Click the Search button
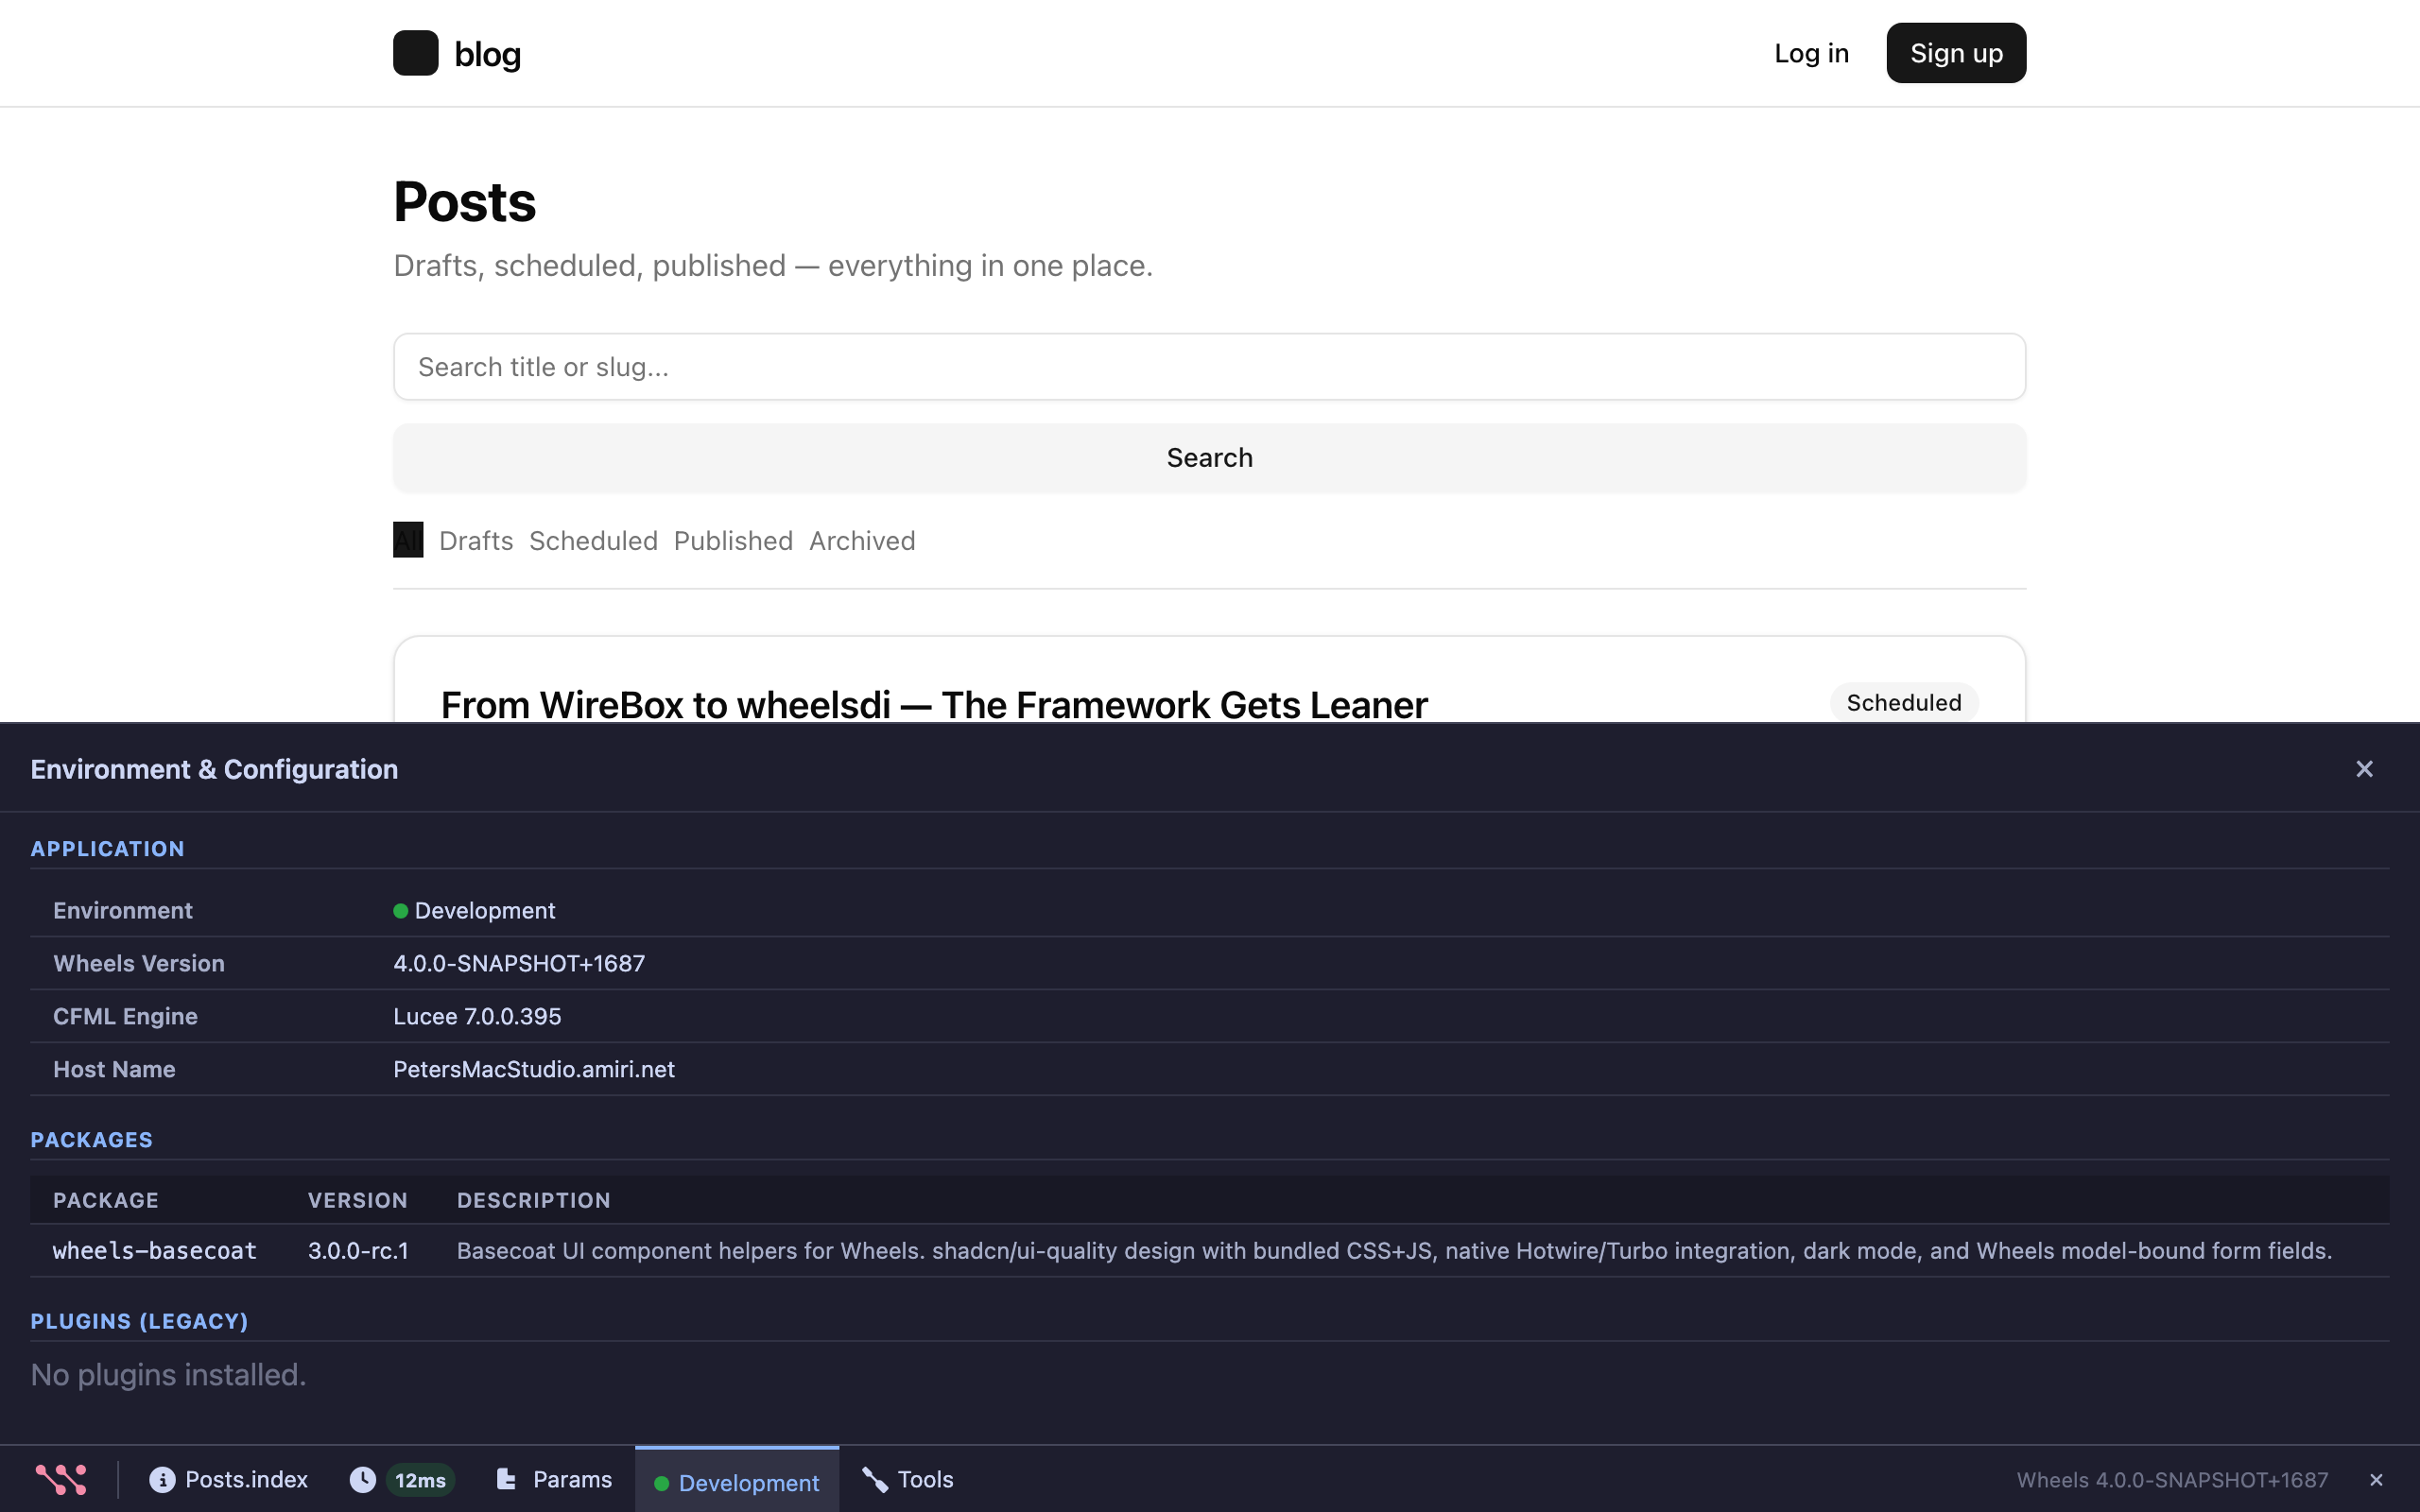Screen dimensions: 2420x1512 (x=1210, y=458)
